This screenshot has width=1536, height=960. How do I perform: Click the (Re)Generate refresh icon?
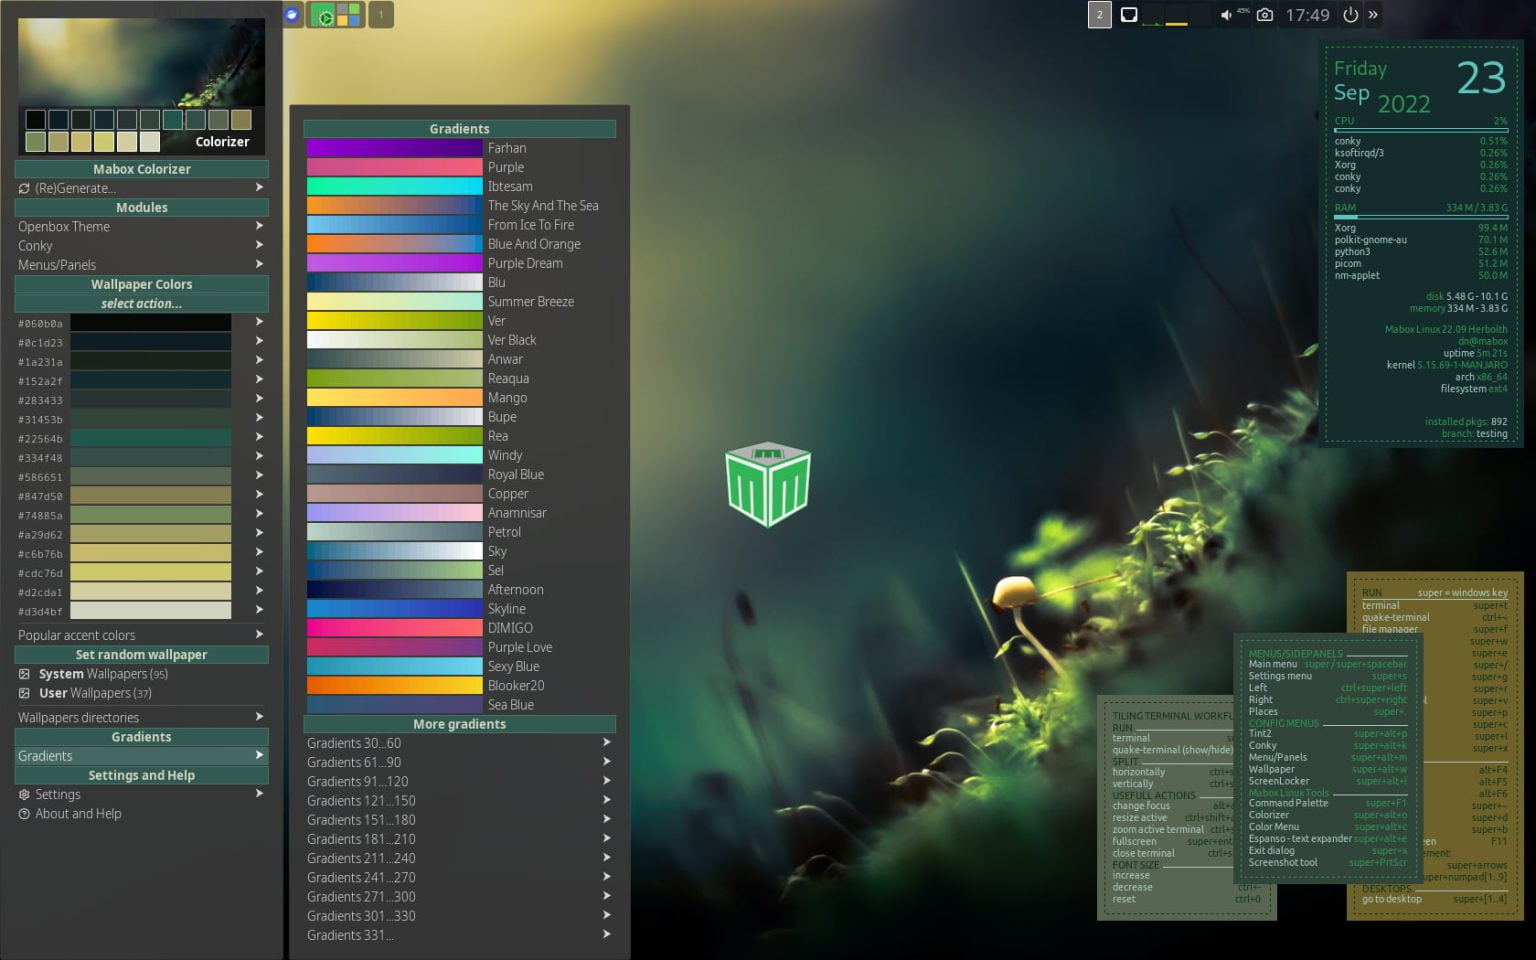[x=24, y=188]
